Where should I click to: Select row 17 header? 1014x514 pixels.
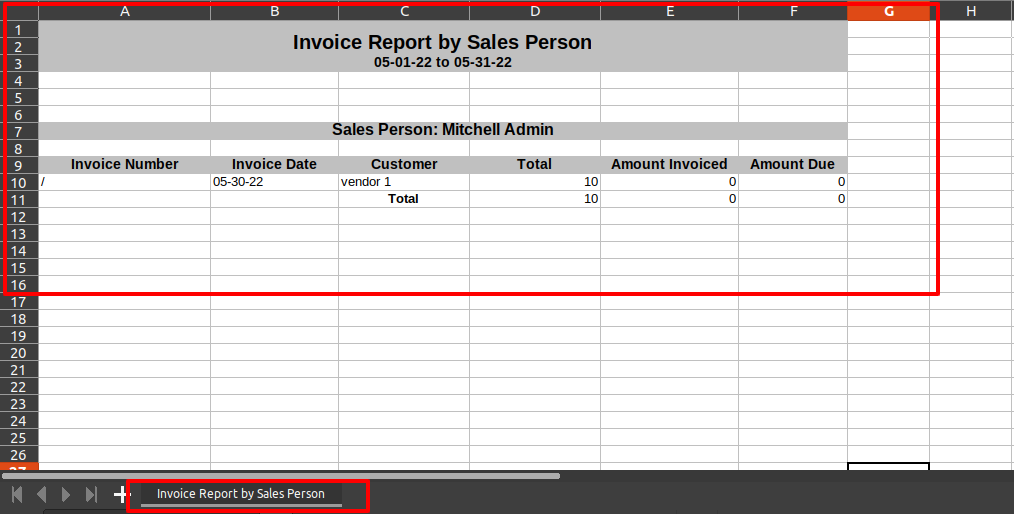tap(19, 302)
